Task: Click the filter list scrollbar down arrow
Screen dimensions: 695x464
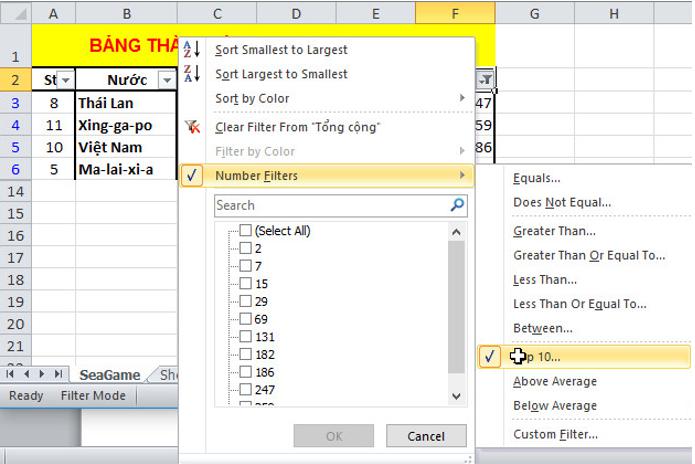Action: point(457,396)
